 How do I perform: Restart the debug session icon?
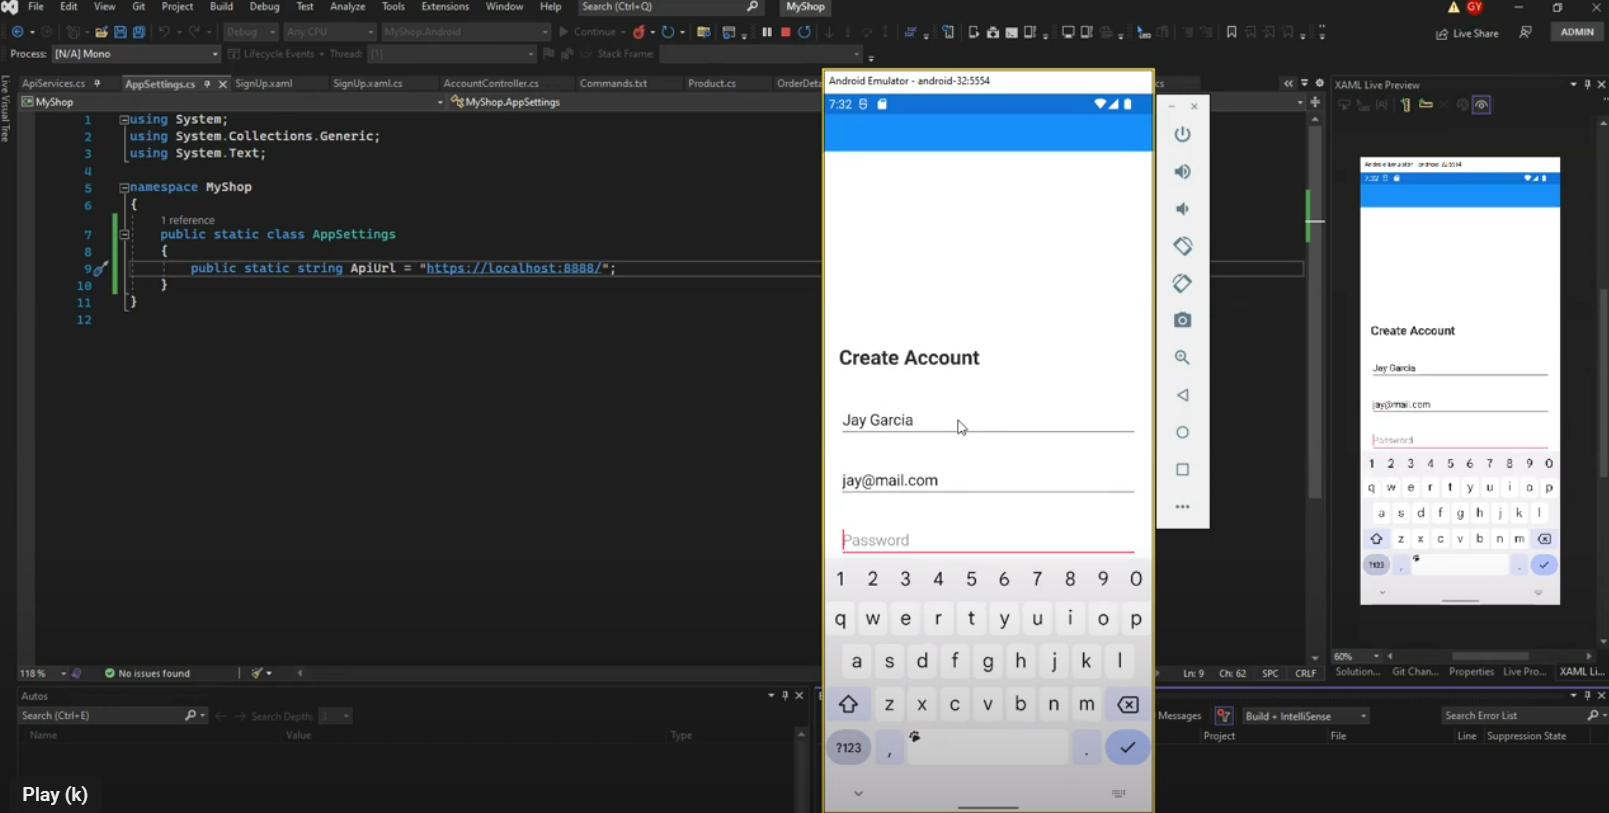coord(804,32)
